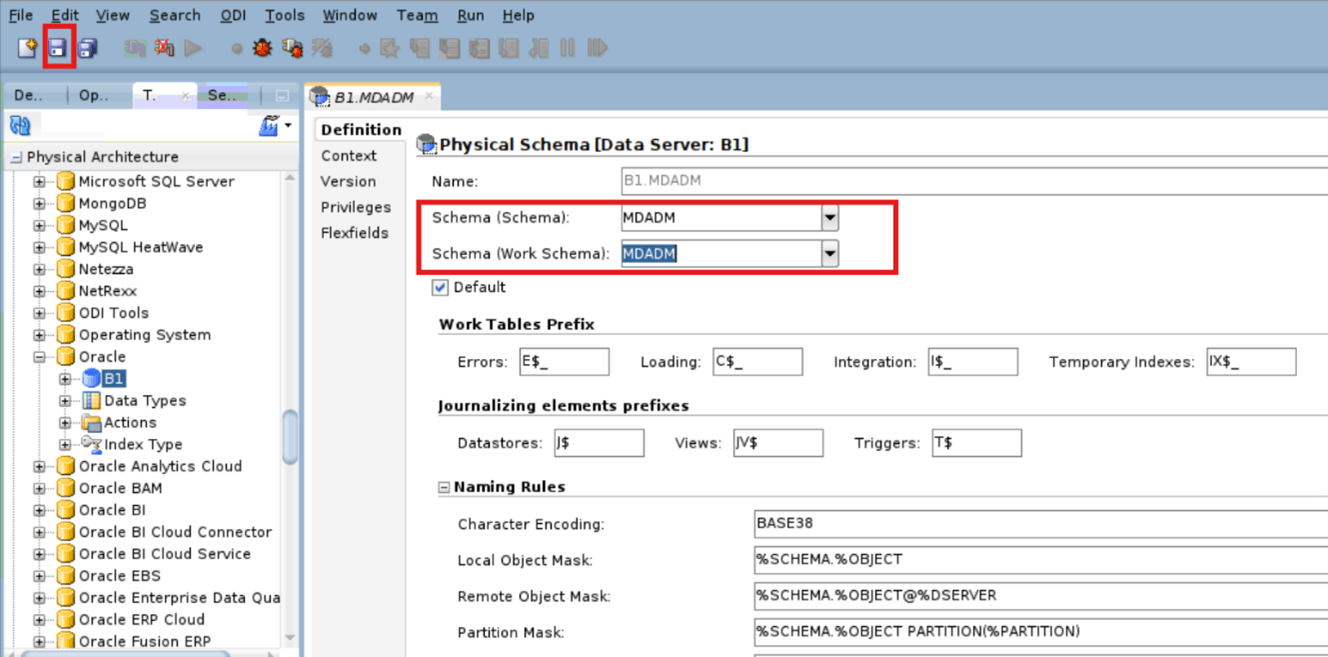
Task: Expand the Index Type node
Action: (x=65, y=444)
